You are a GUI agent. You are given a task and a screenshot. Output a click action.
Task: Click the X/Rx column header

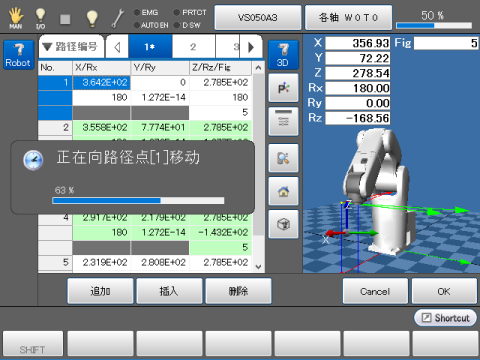102,68
